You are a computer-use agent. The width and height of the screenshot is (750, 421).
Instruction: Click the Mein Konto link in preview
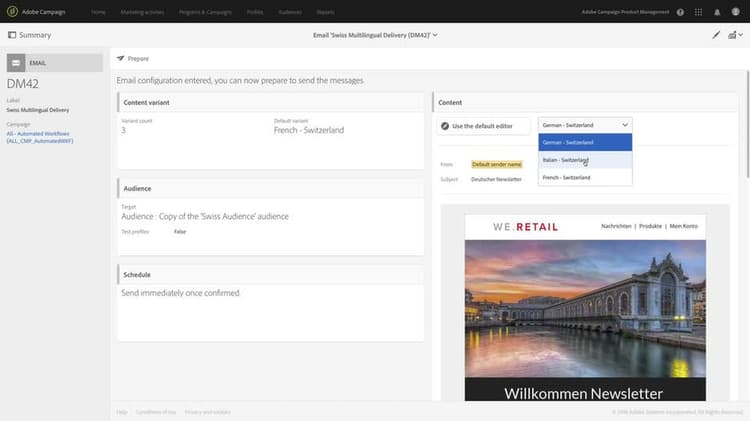coord(684,226)
